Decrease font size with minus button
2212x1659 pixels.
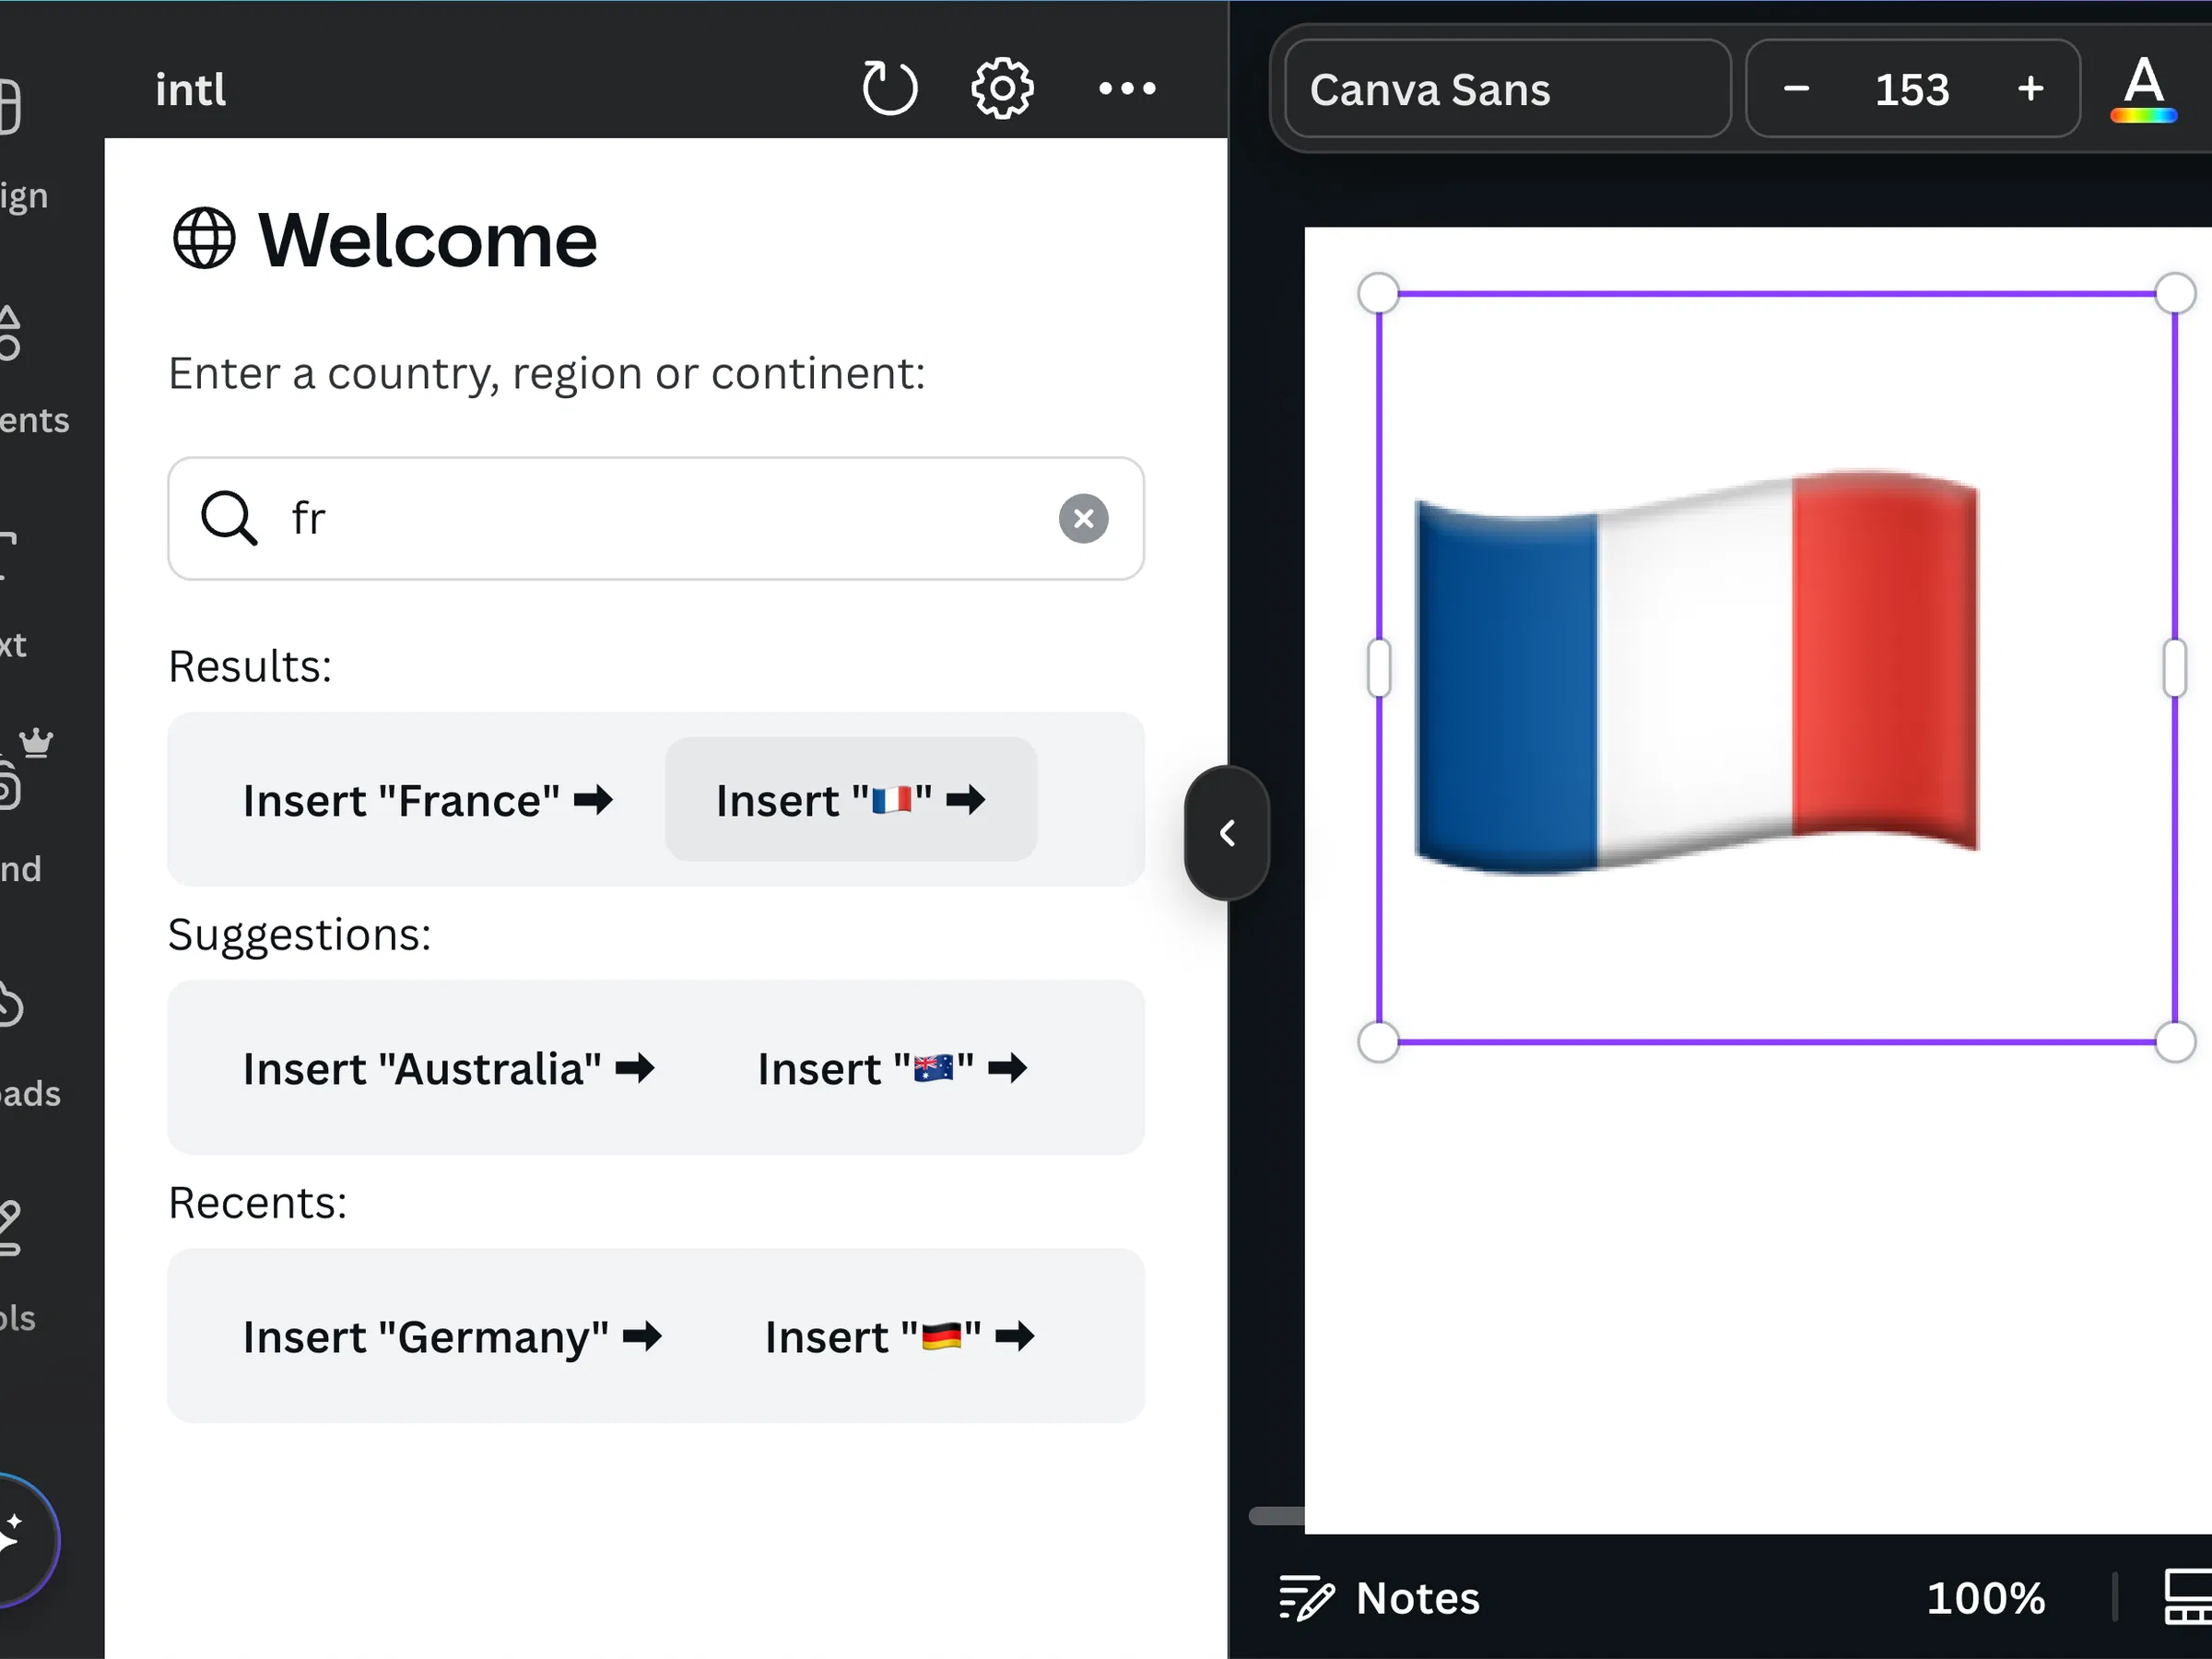click(x=1796, y=89)
